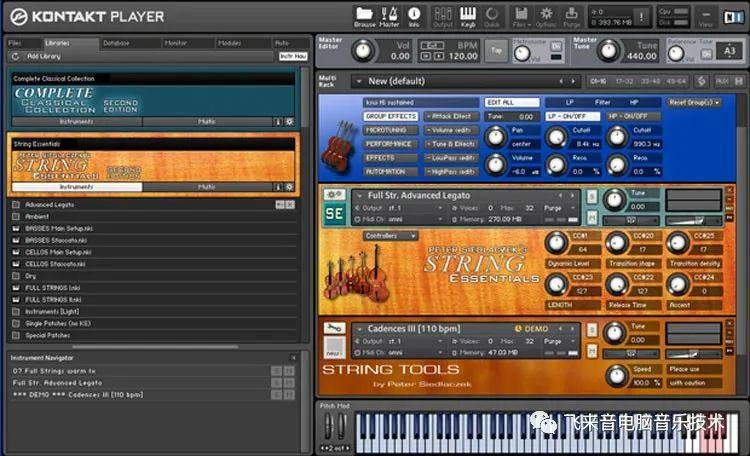Click the PERFORMANCE button

[391, 144]
